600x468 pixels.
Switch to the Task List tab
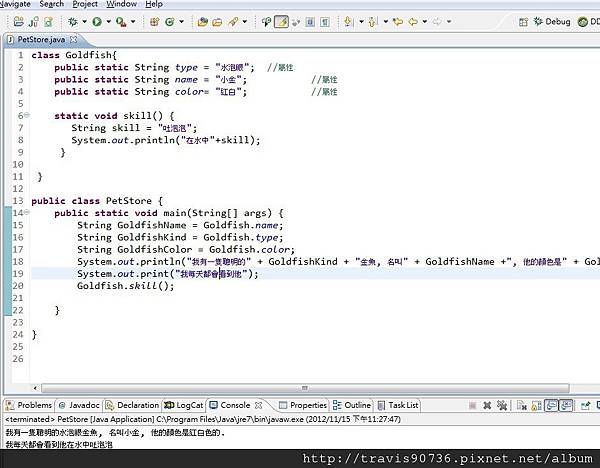[402, 405]
